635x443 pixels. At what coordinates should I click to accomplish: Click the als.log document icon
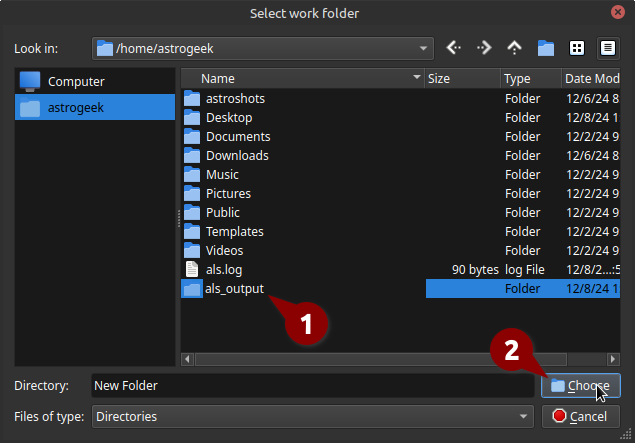coord(192,270)
